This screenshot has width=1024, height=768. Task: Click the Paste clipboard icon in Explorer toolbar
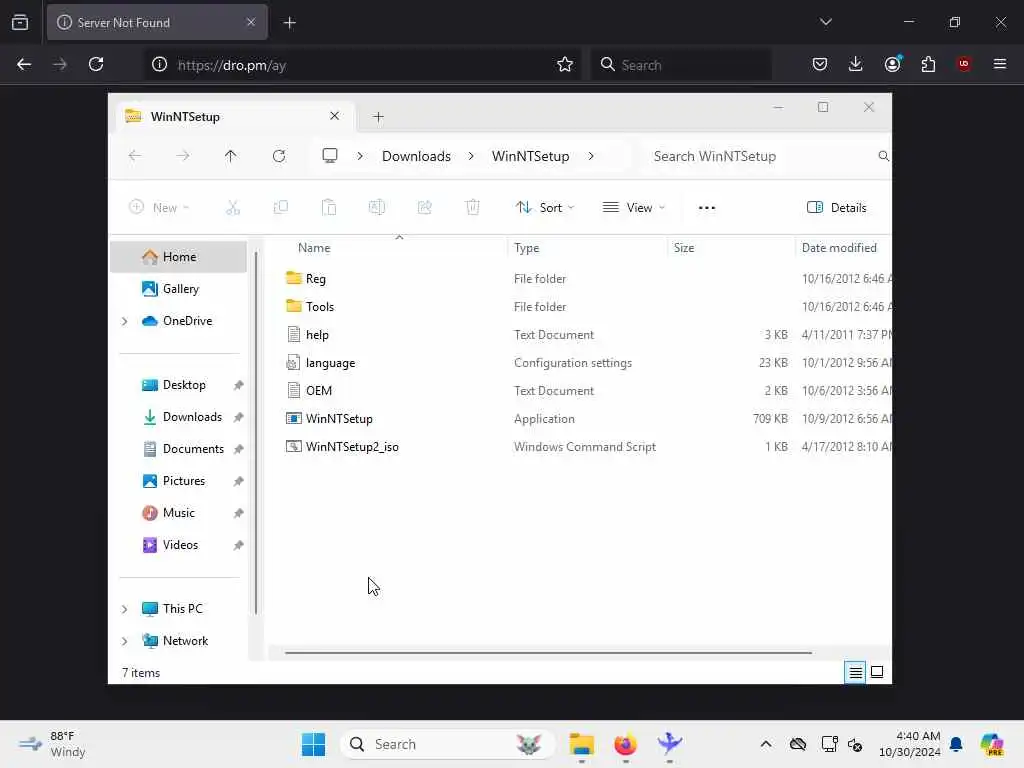point(328,208)
